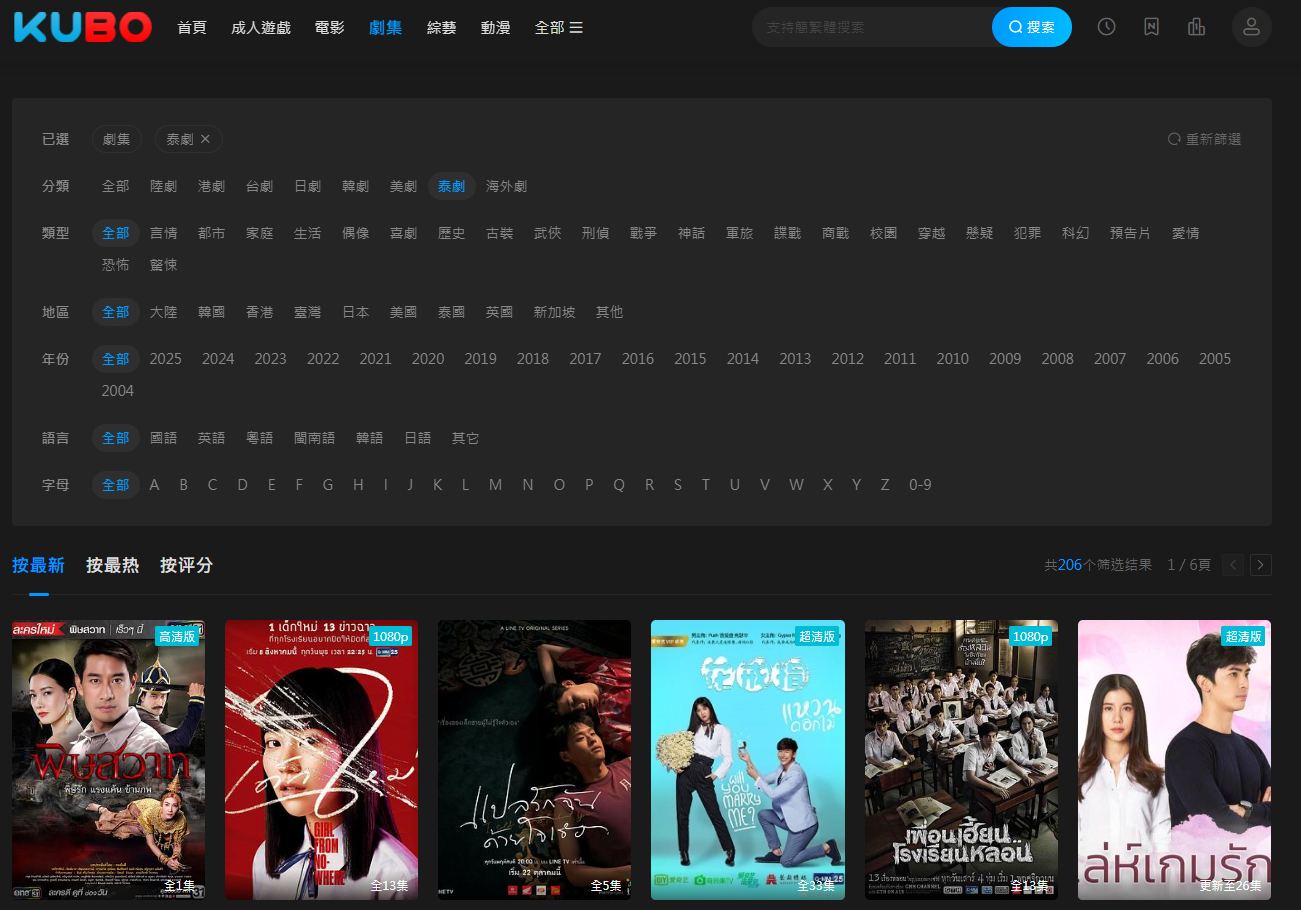
Task: Select 國語 language filter option
Action: (x=163, y=438)
